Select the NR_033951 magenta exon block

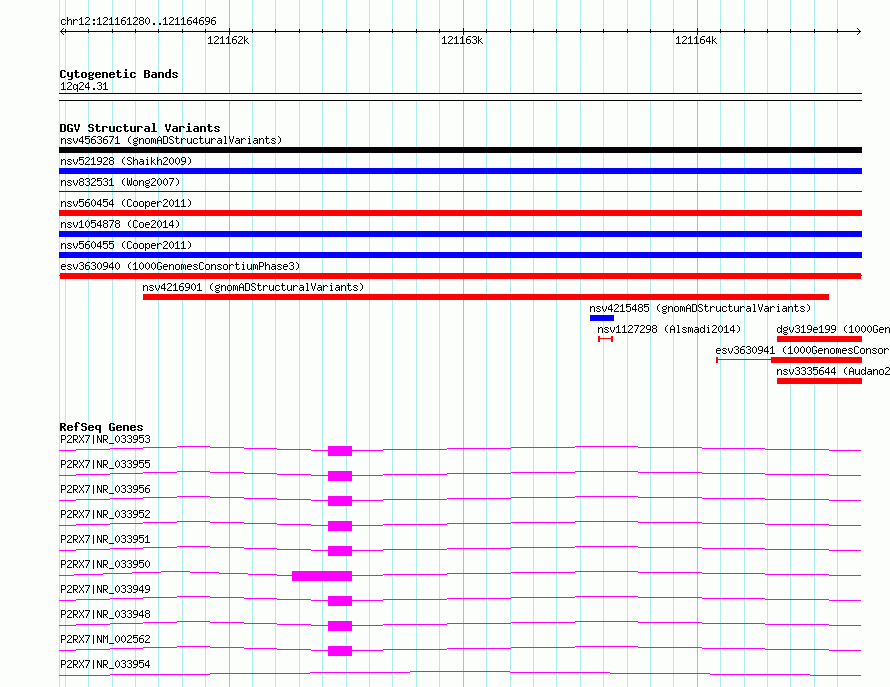[340, 551]
